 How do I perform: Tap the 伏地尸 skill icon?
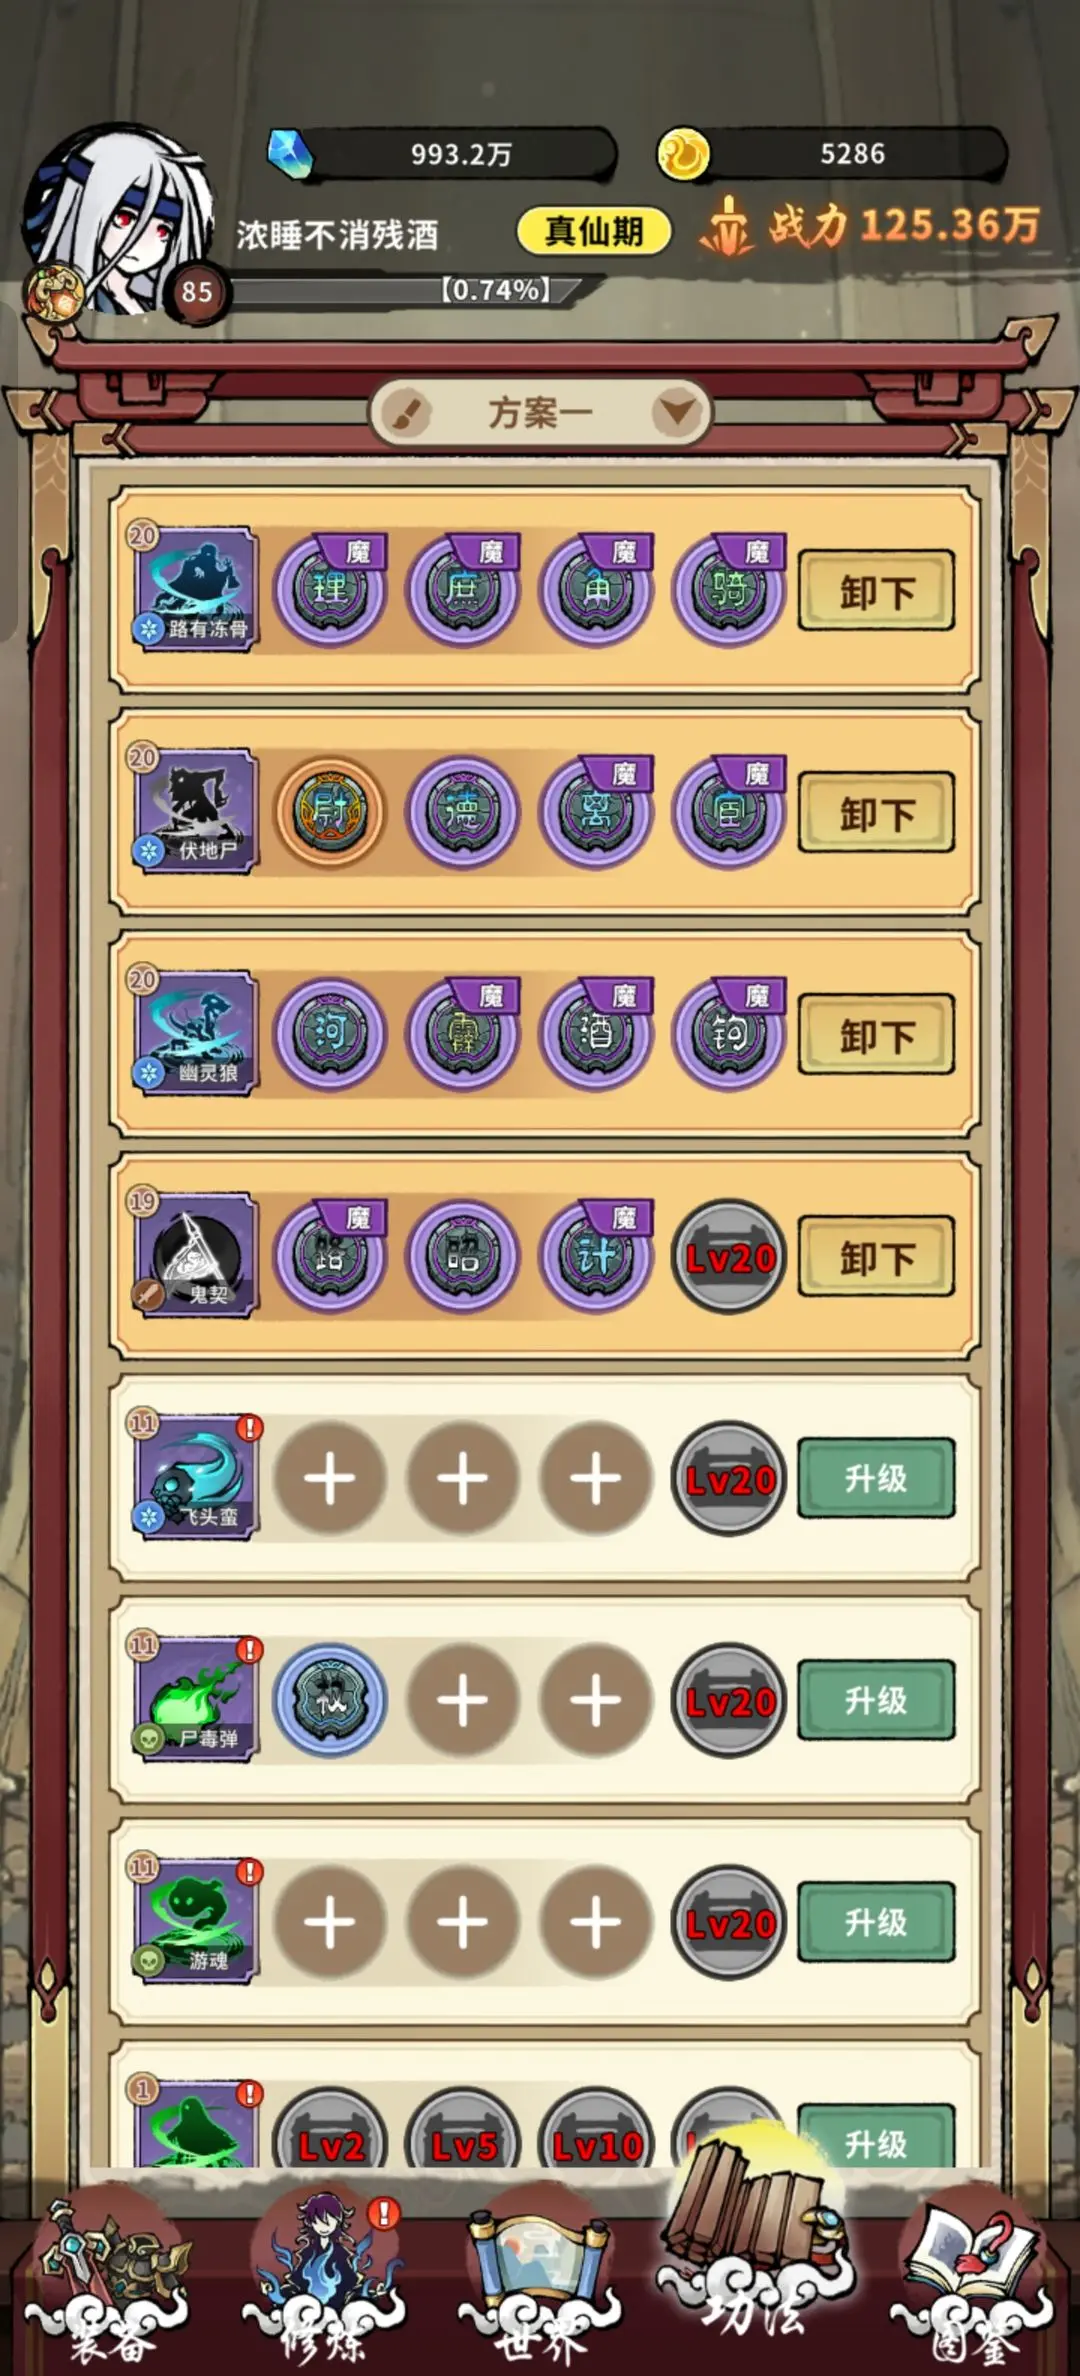click(194, 812)
